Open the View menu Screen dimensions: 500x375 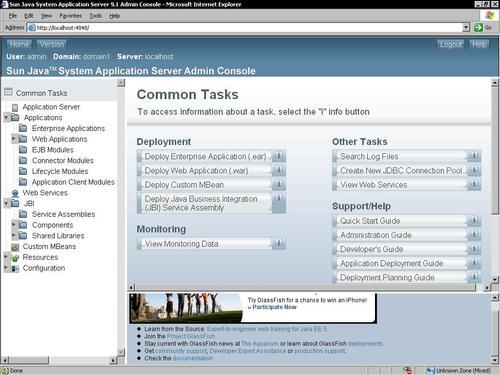46,16
